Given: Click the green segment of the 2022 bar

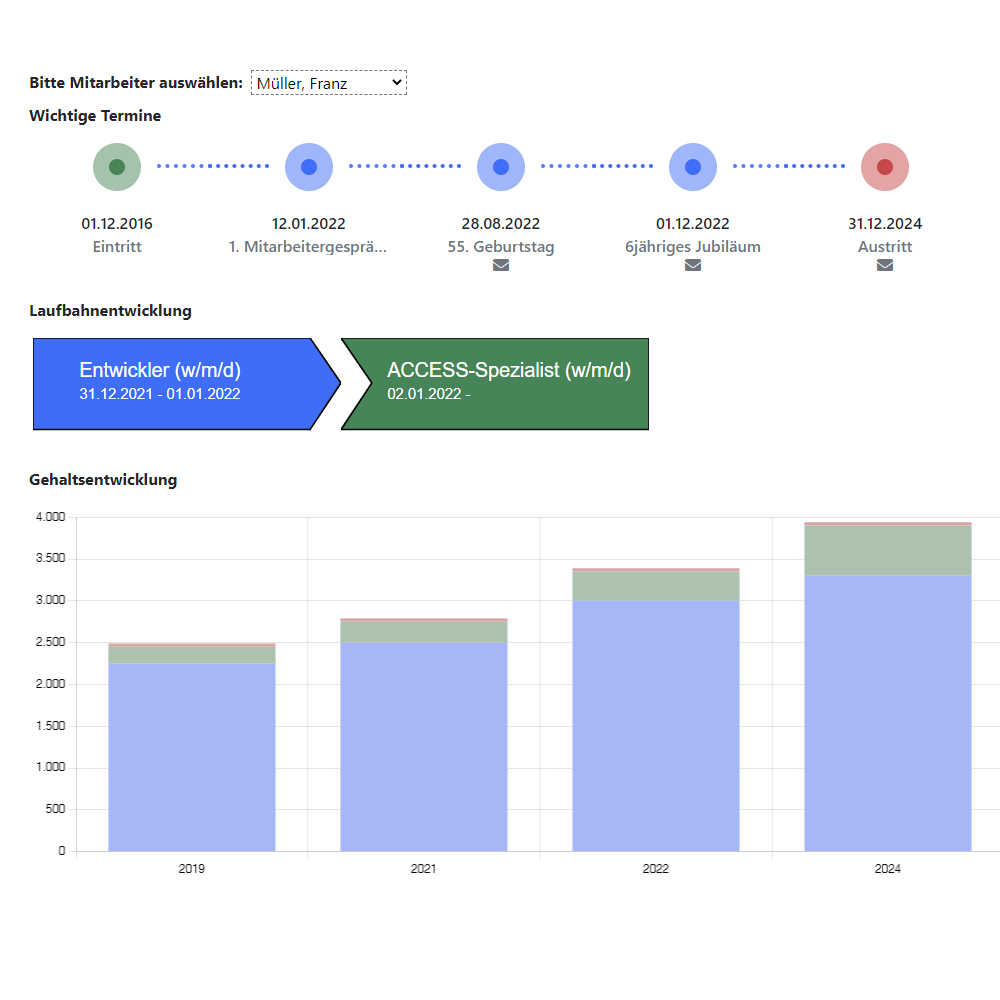Looking at the screenshot, I should point(656,586).
